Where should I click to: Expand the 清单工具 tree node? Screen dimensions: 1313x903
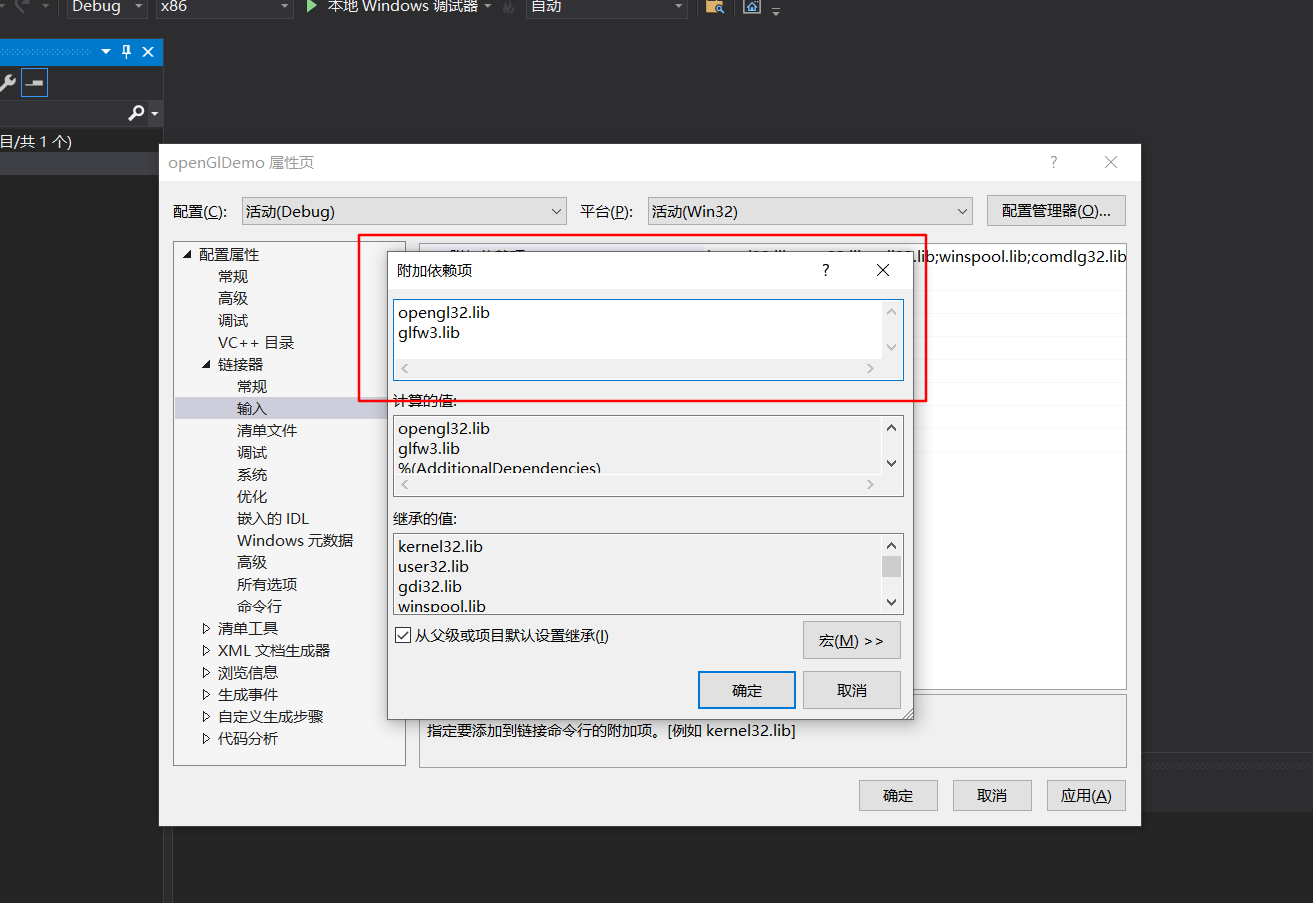click(207, 629)
